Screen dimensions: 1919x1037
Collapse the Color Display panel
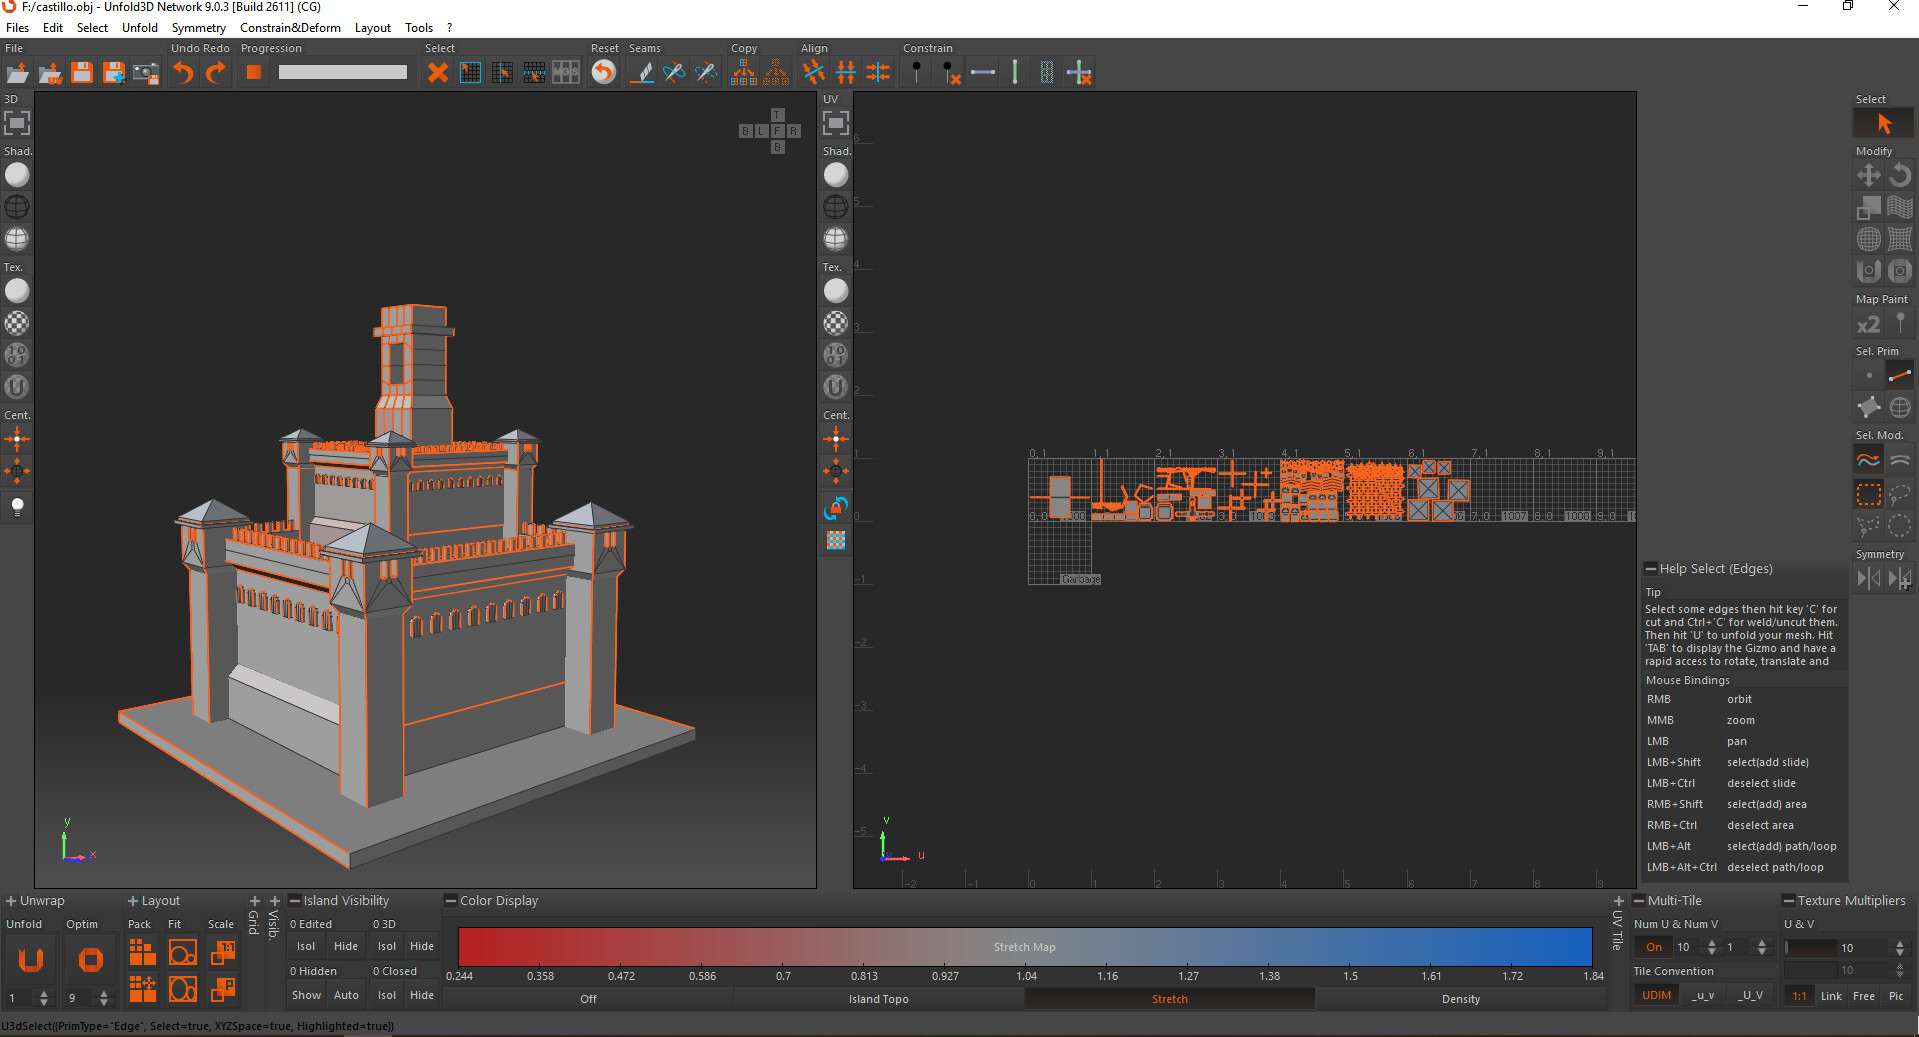[451, 901]
